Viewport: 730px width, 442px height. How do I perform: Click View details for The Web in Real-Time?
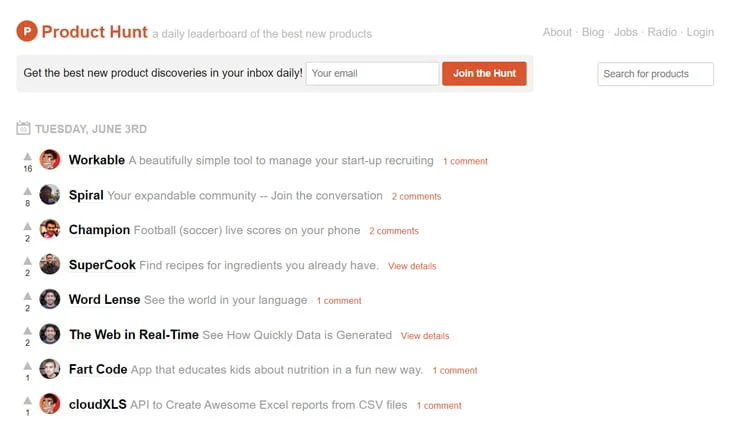click(425, 336)
